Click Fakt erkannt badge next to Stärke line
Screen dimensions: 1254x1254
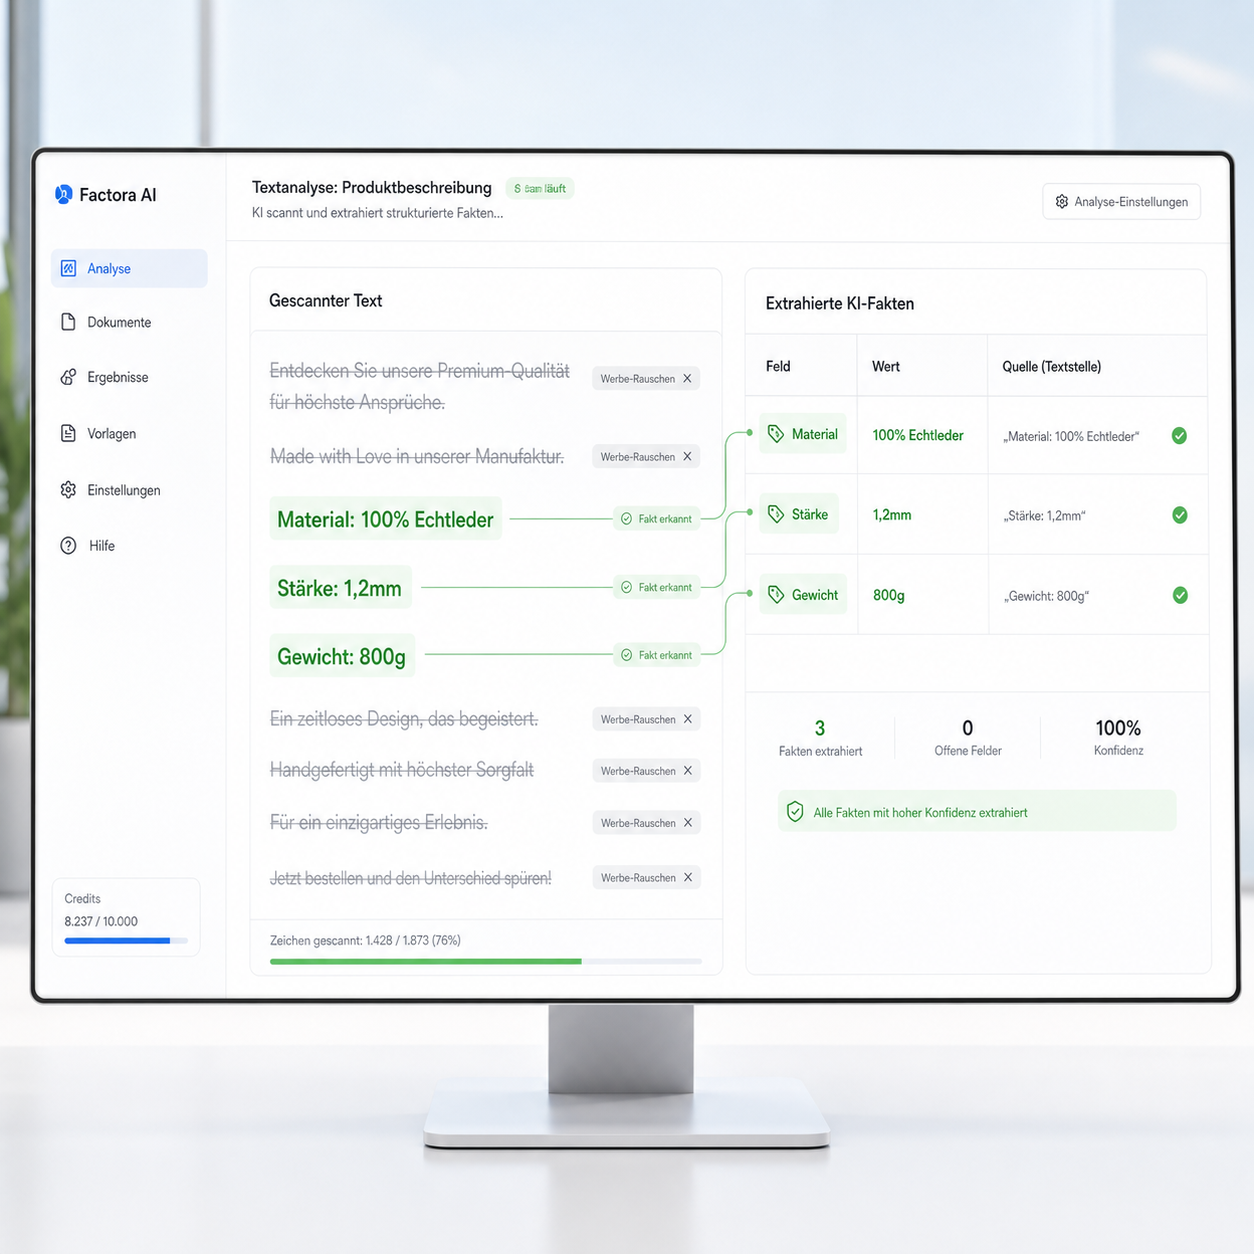click(656, 587)
